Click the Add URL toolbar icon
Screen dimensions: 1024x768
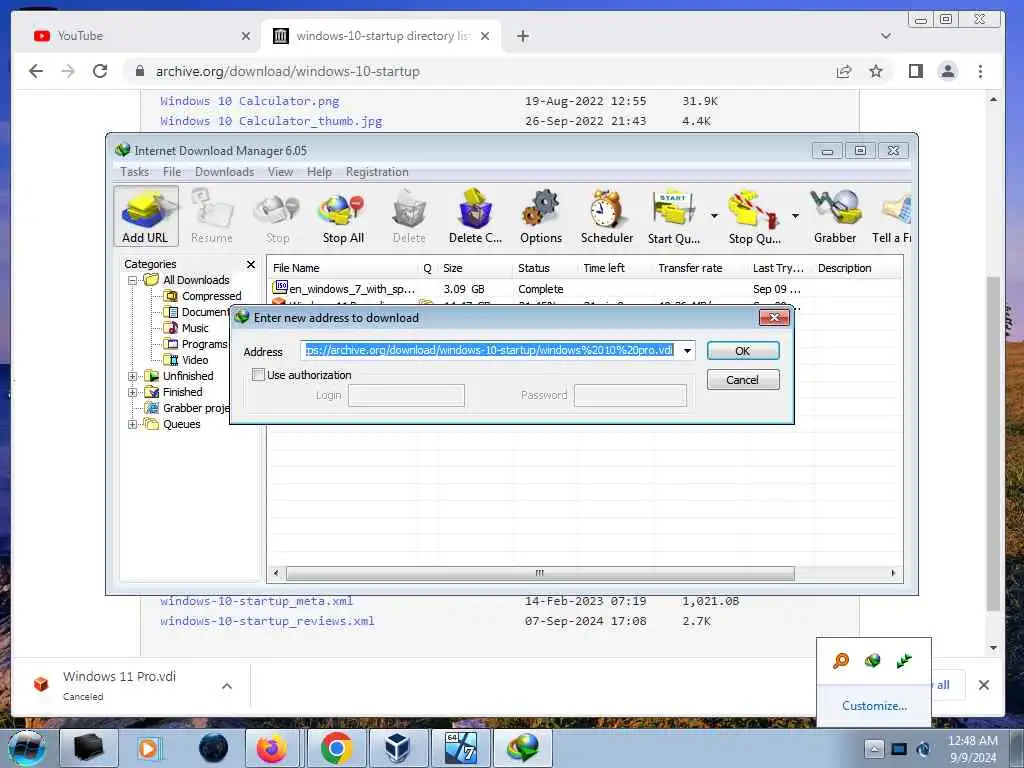point(146,216)
